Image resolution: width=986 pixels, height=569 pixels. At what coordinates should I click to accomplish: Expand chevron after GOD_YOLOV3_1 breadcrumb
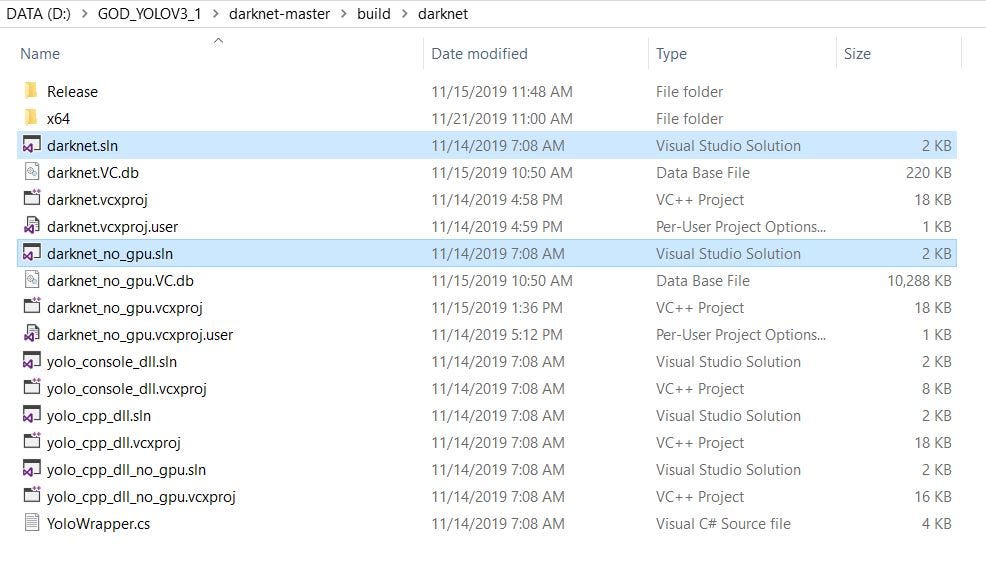[x=215, y=14]
